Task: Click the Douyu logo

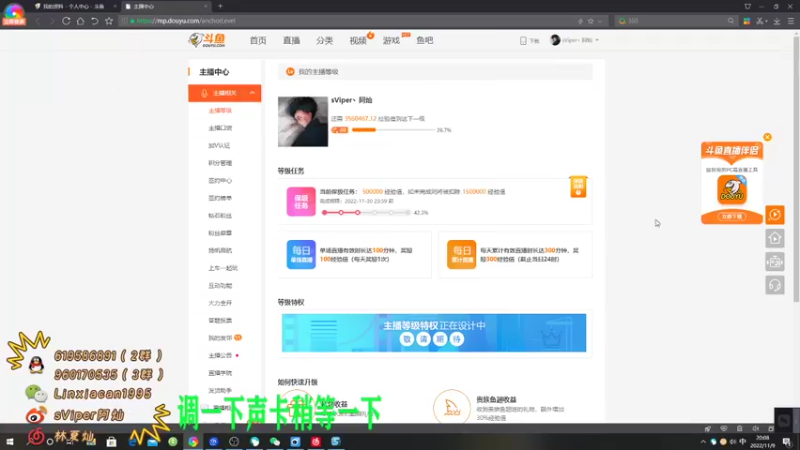Action: click(x=207, y=40)
